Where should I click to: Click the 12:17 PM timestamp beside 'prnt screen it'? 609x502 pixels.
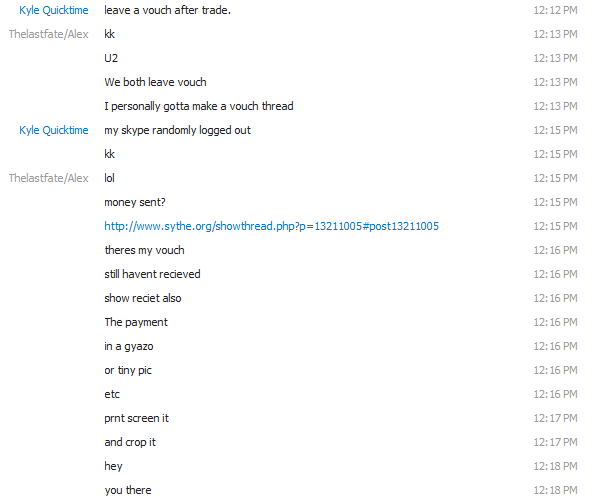pos(555,418)
